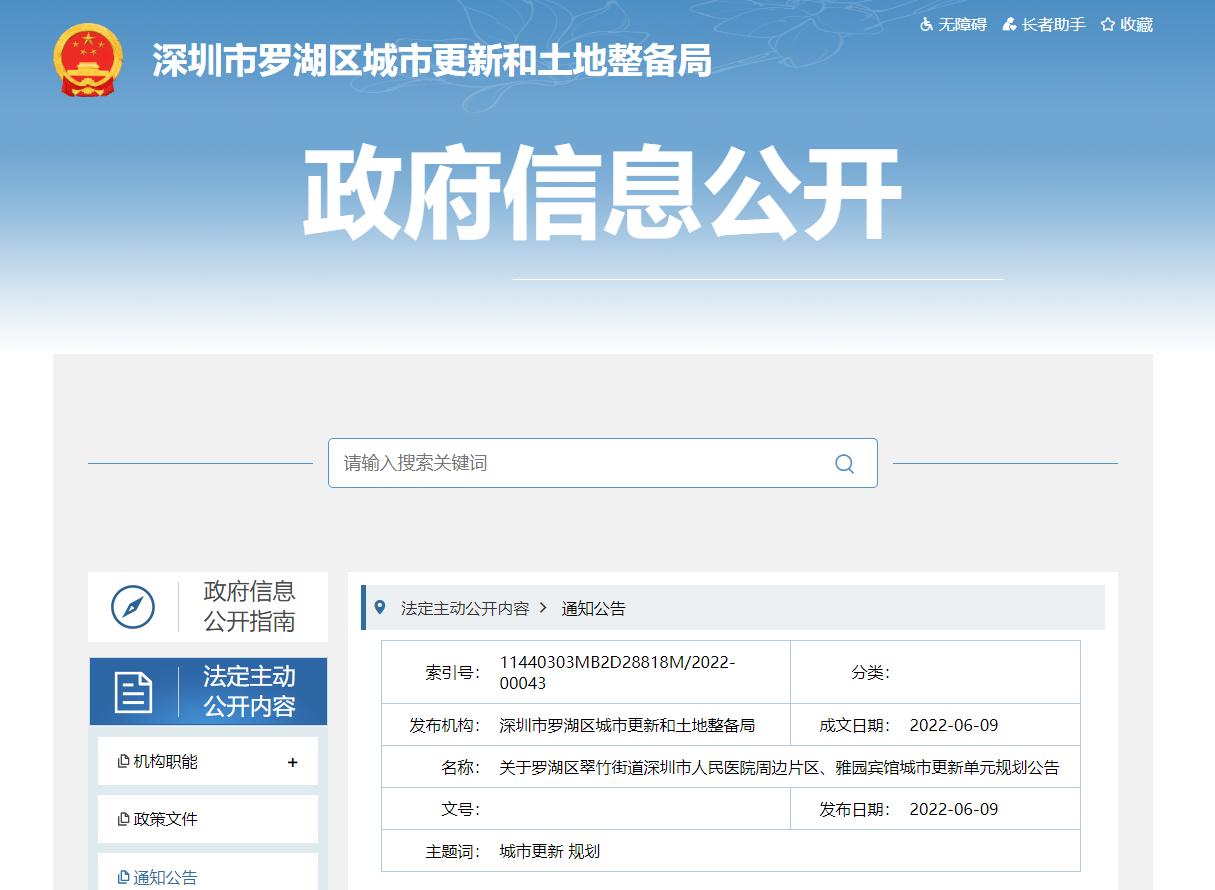Click the national emblem logo
The width and height of the screenshot is (1215, 890).
(x=88, y=60)
